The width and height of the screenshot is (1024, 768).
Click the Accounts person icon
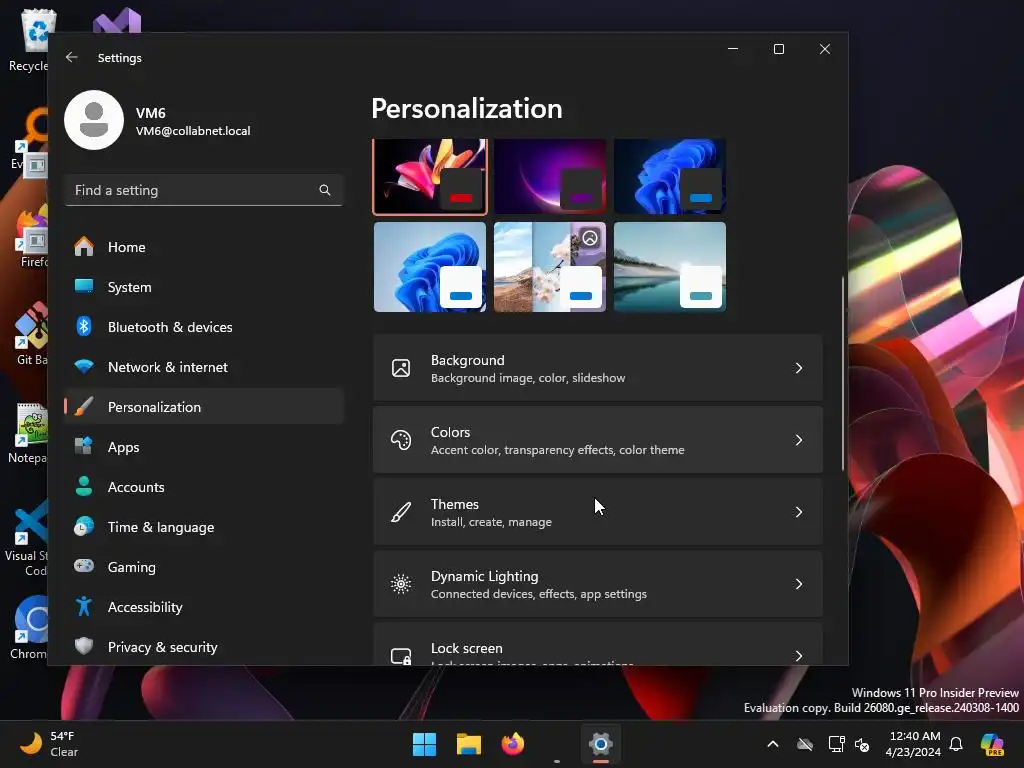[84, 486]
